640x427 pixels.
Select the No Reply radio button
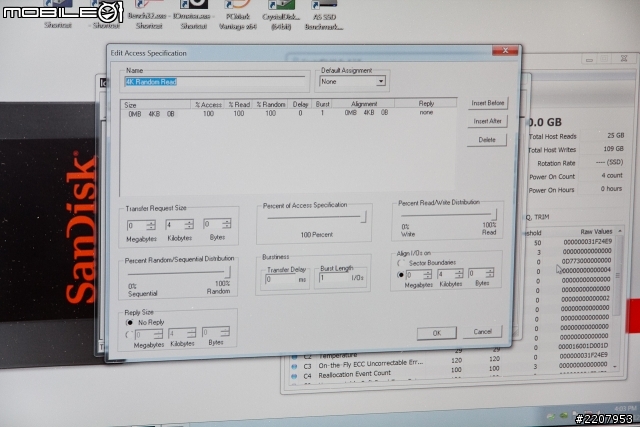coord(129,322)
